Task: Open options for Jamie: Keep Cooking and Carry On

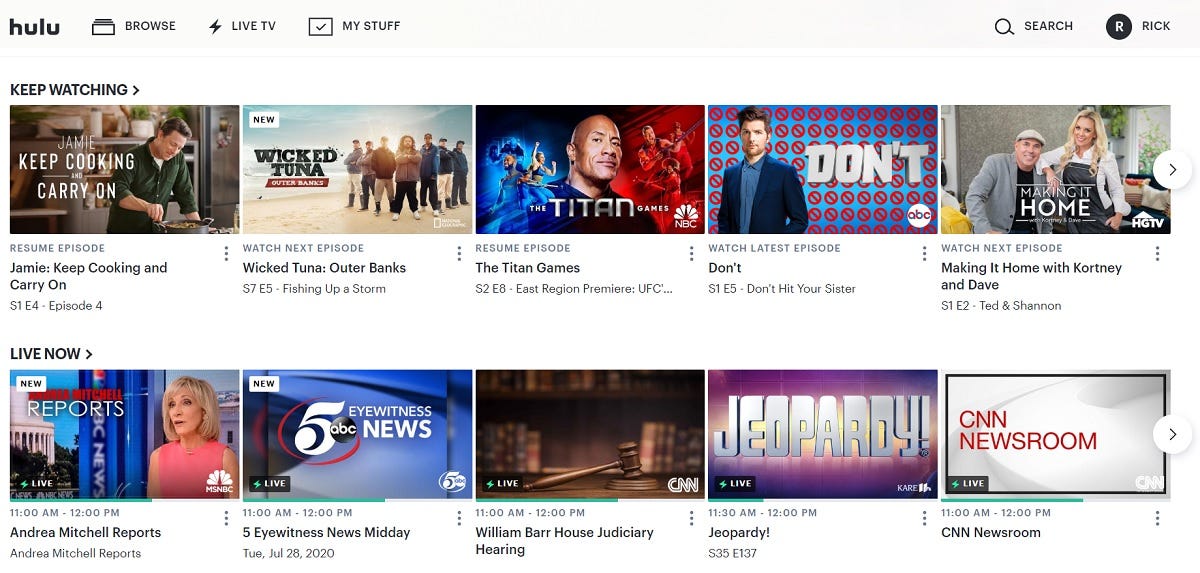Action: point(226,254)
